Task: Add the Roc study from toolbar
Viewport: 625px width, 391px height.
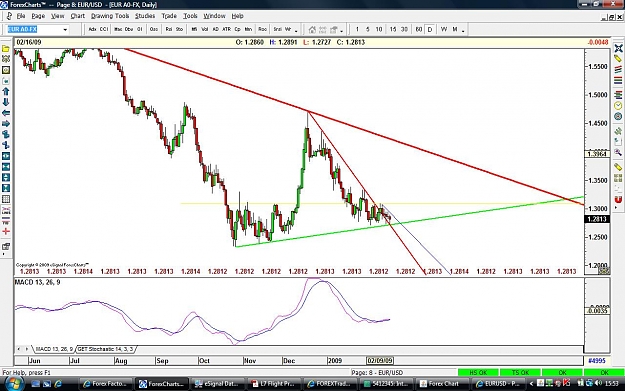Action: click(x=262, y=29)
